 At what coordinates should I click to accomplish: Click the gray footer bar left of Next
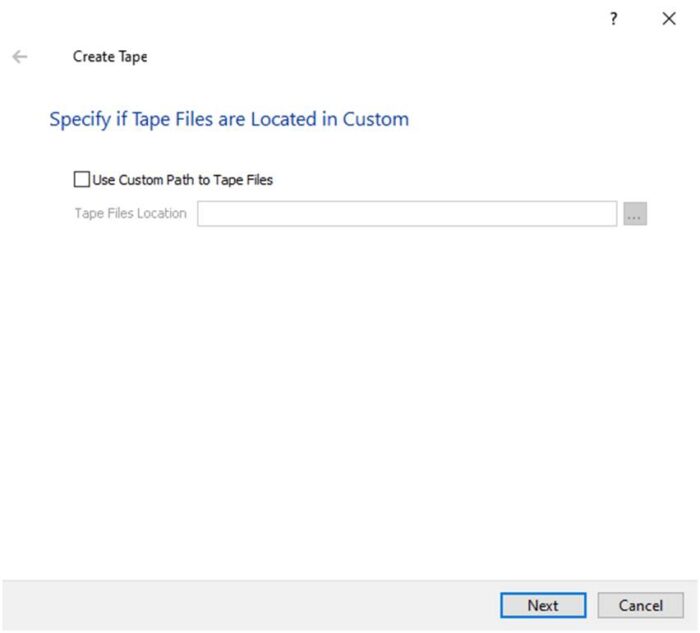[x=250, y=605]
